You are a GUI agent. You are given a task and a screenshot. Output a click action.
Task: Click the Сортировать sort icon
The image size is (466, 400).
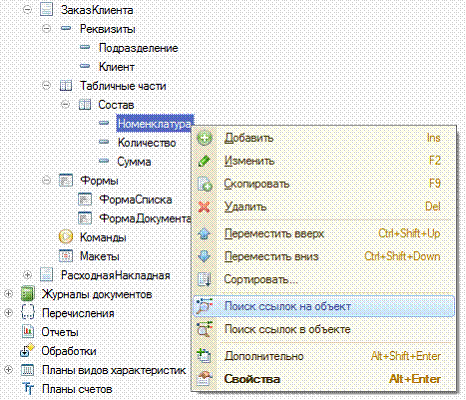(204, 279)
